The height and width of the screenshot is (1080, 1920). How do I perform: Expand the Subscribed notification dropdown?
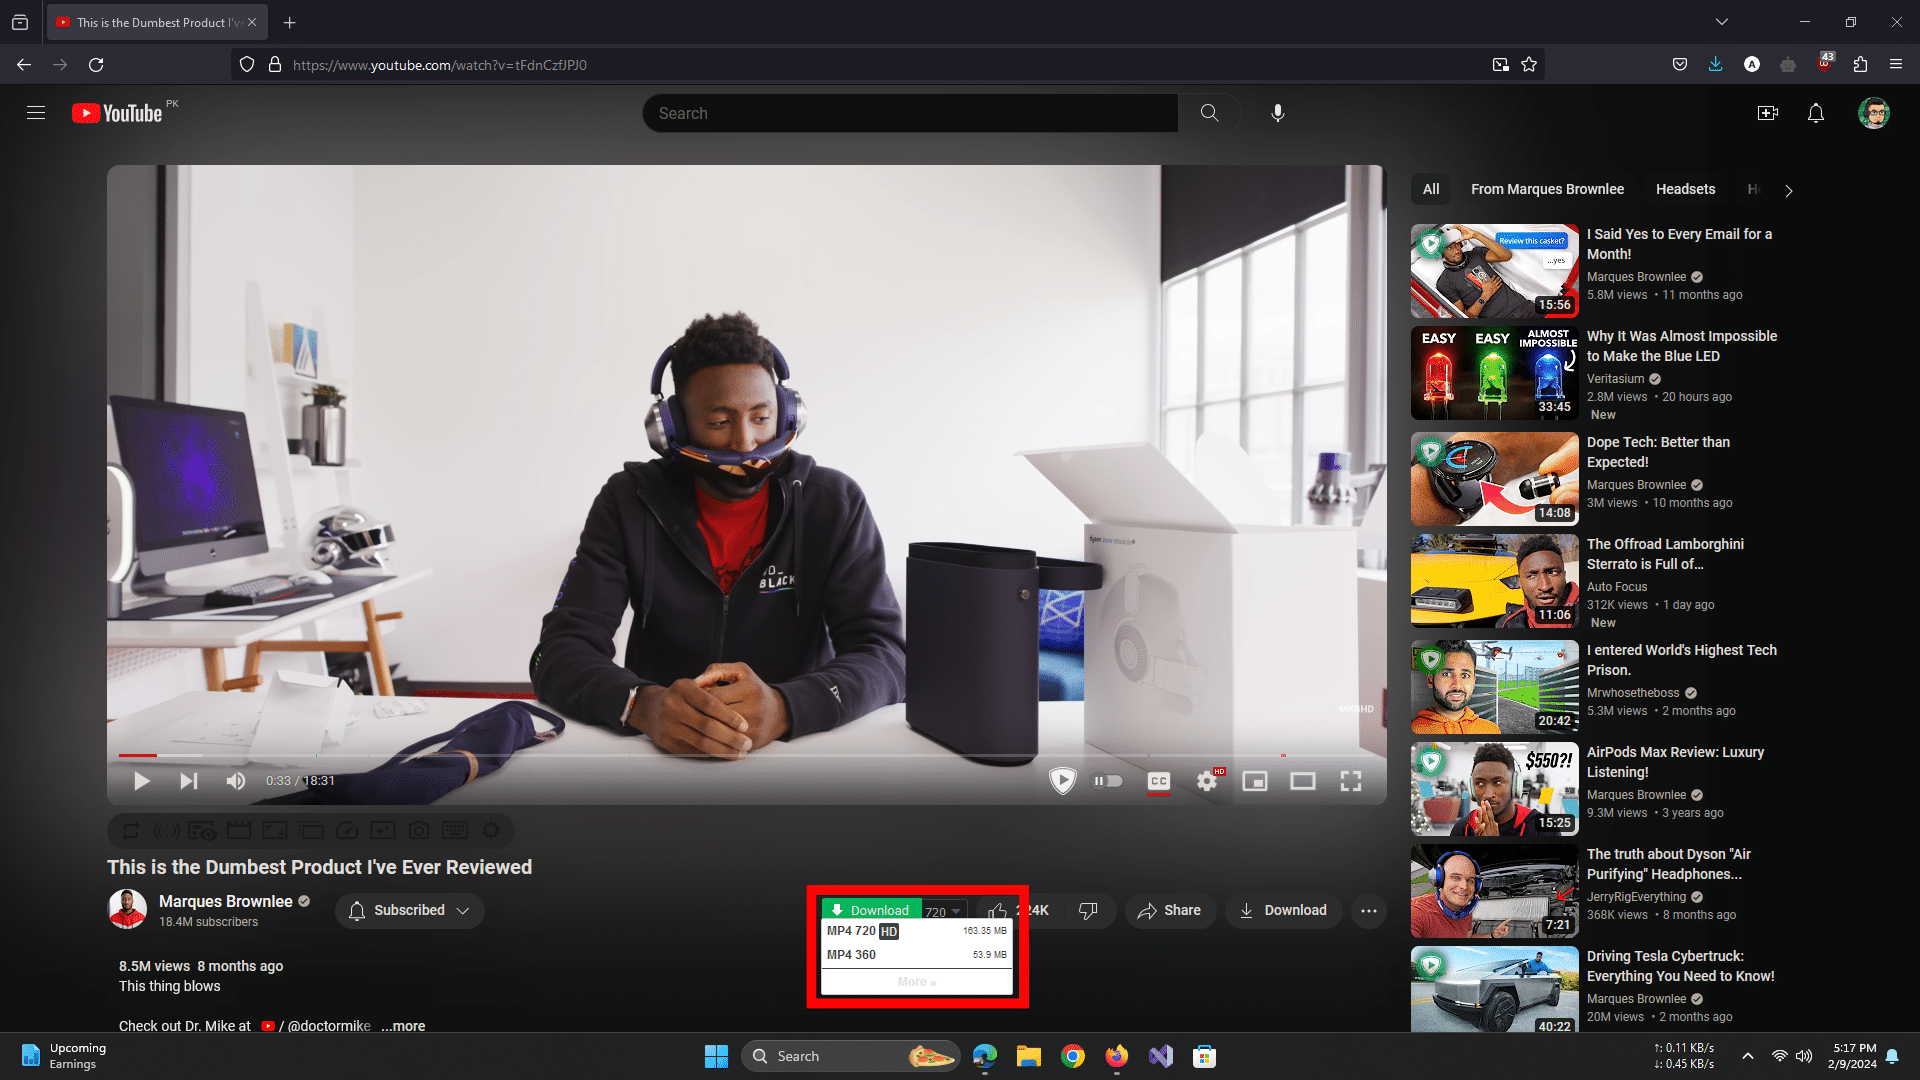click(409, 910)
